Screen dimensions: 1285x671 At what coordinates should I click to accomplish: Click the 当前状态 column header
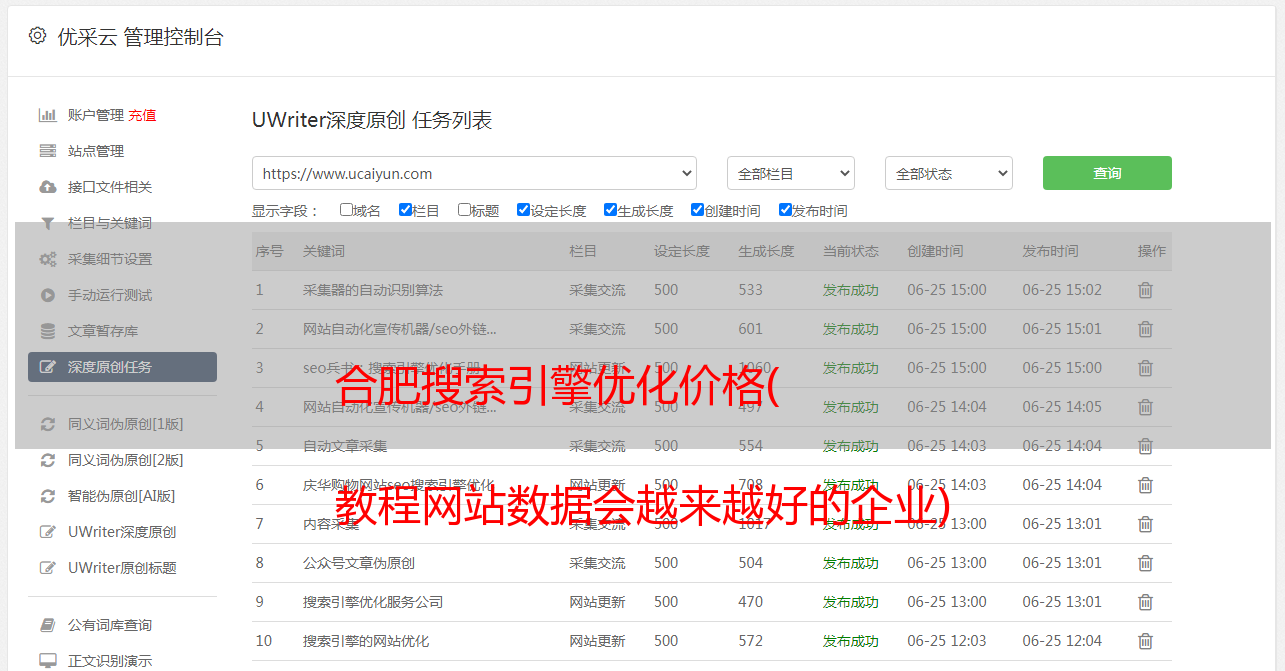coord(851,251)
